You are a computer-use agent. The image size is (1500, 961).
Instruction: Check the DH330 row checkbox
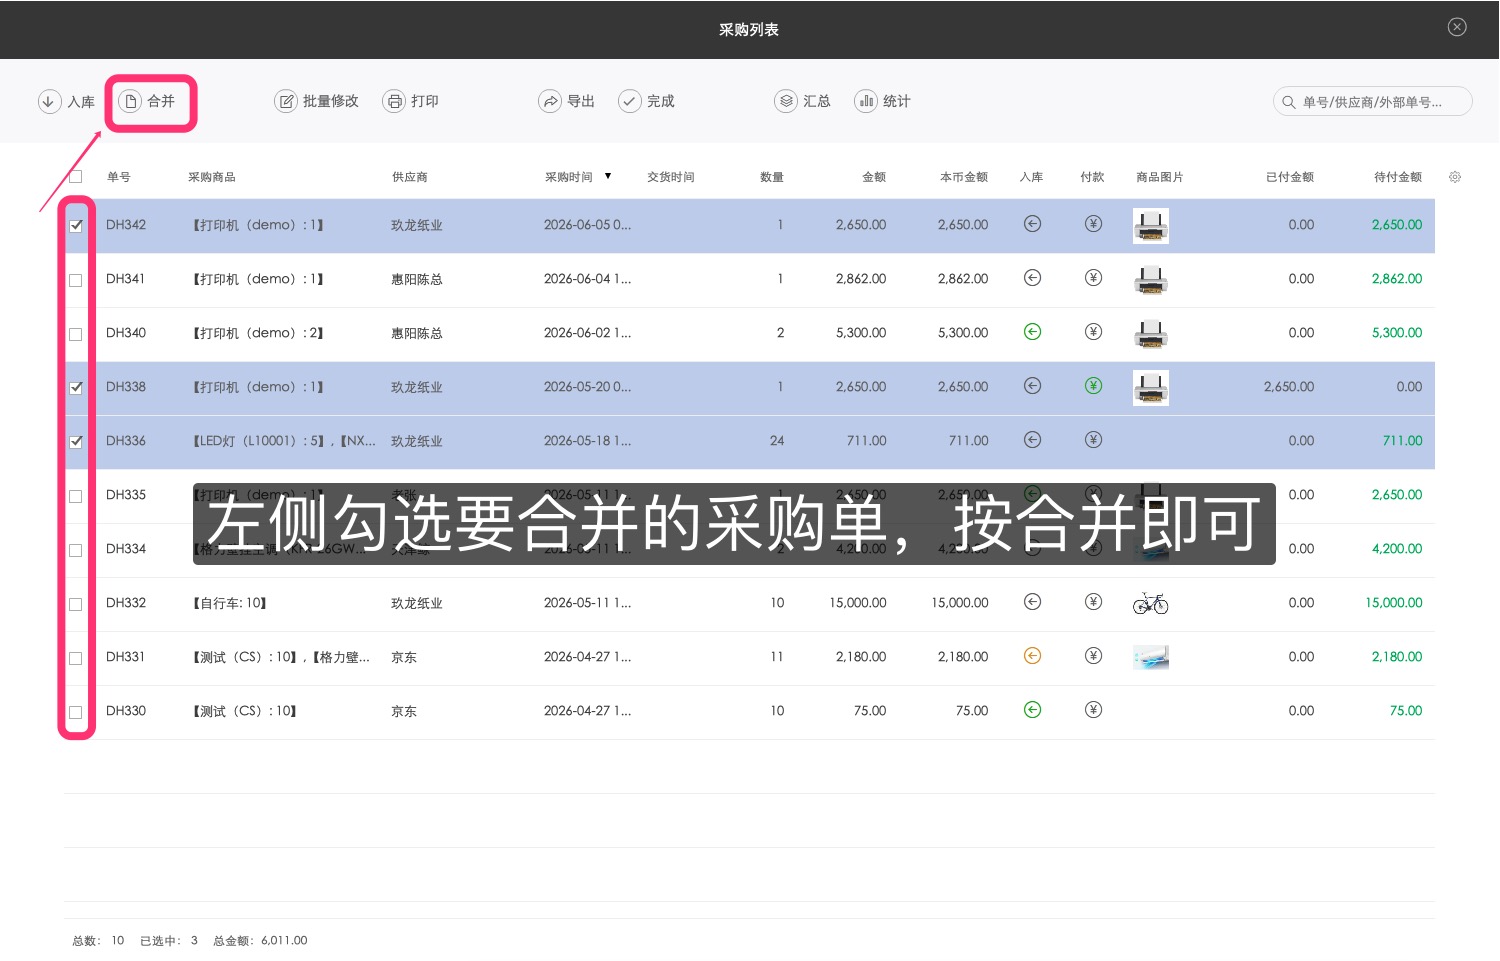[75, 712]
